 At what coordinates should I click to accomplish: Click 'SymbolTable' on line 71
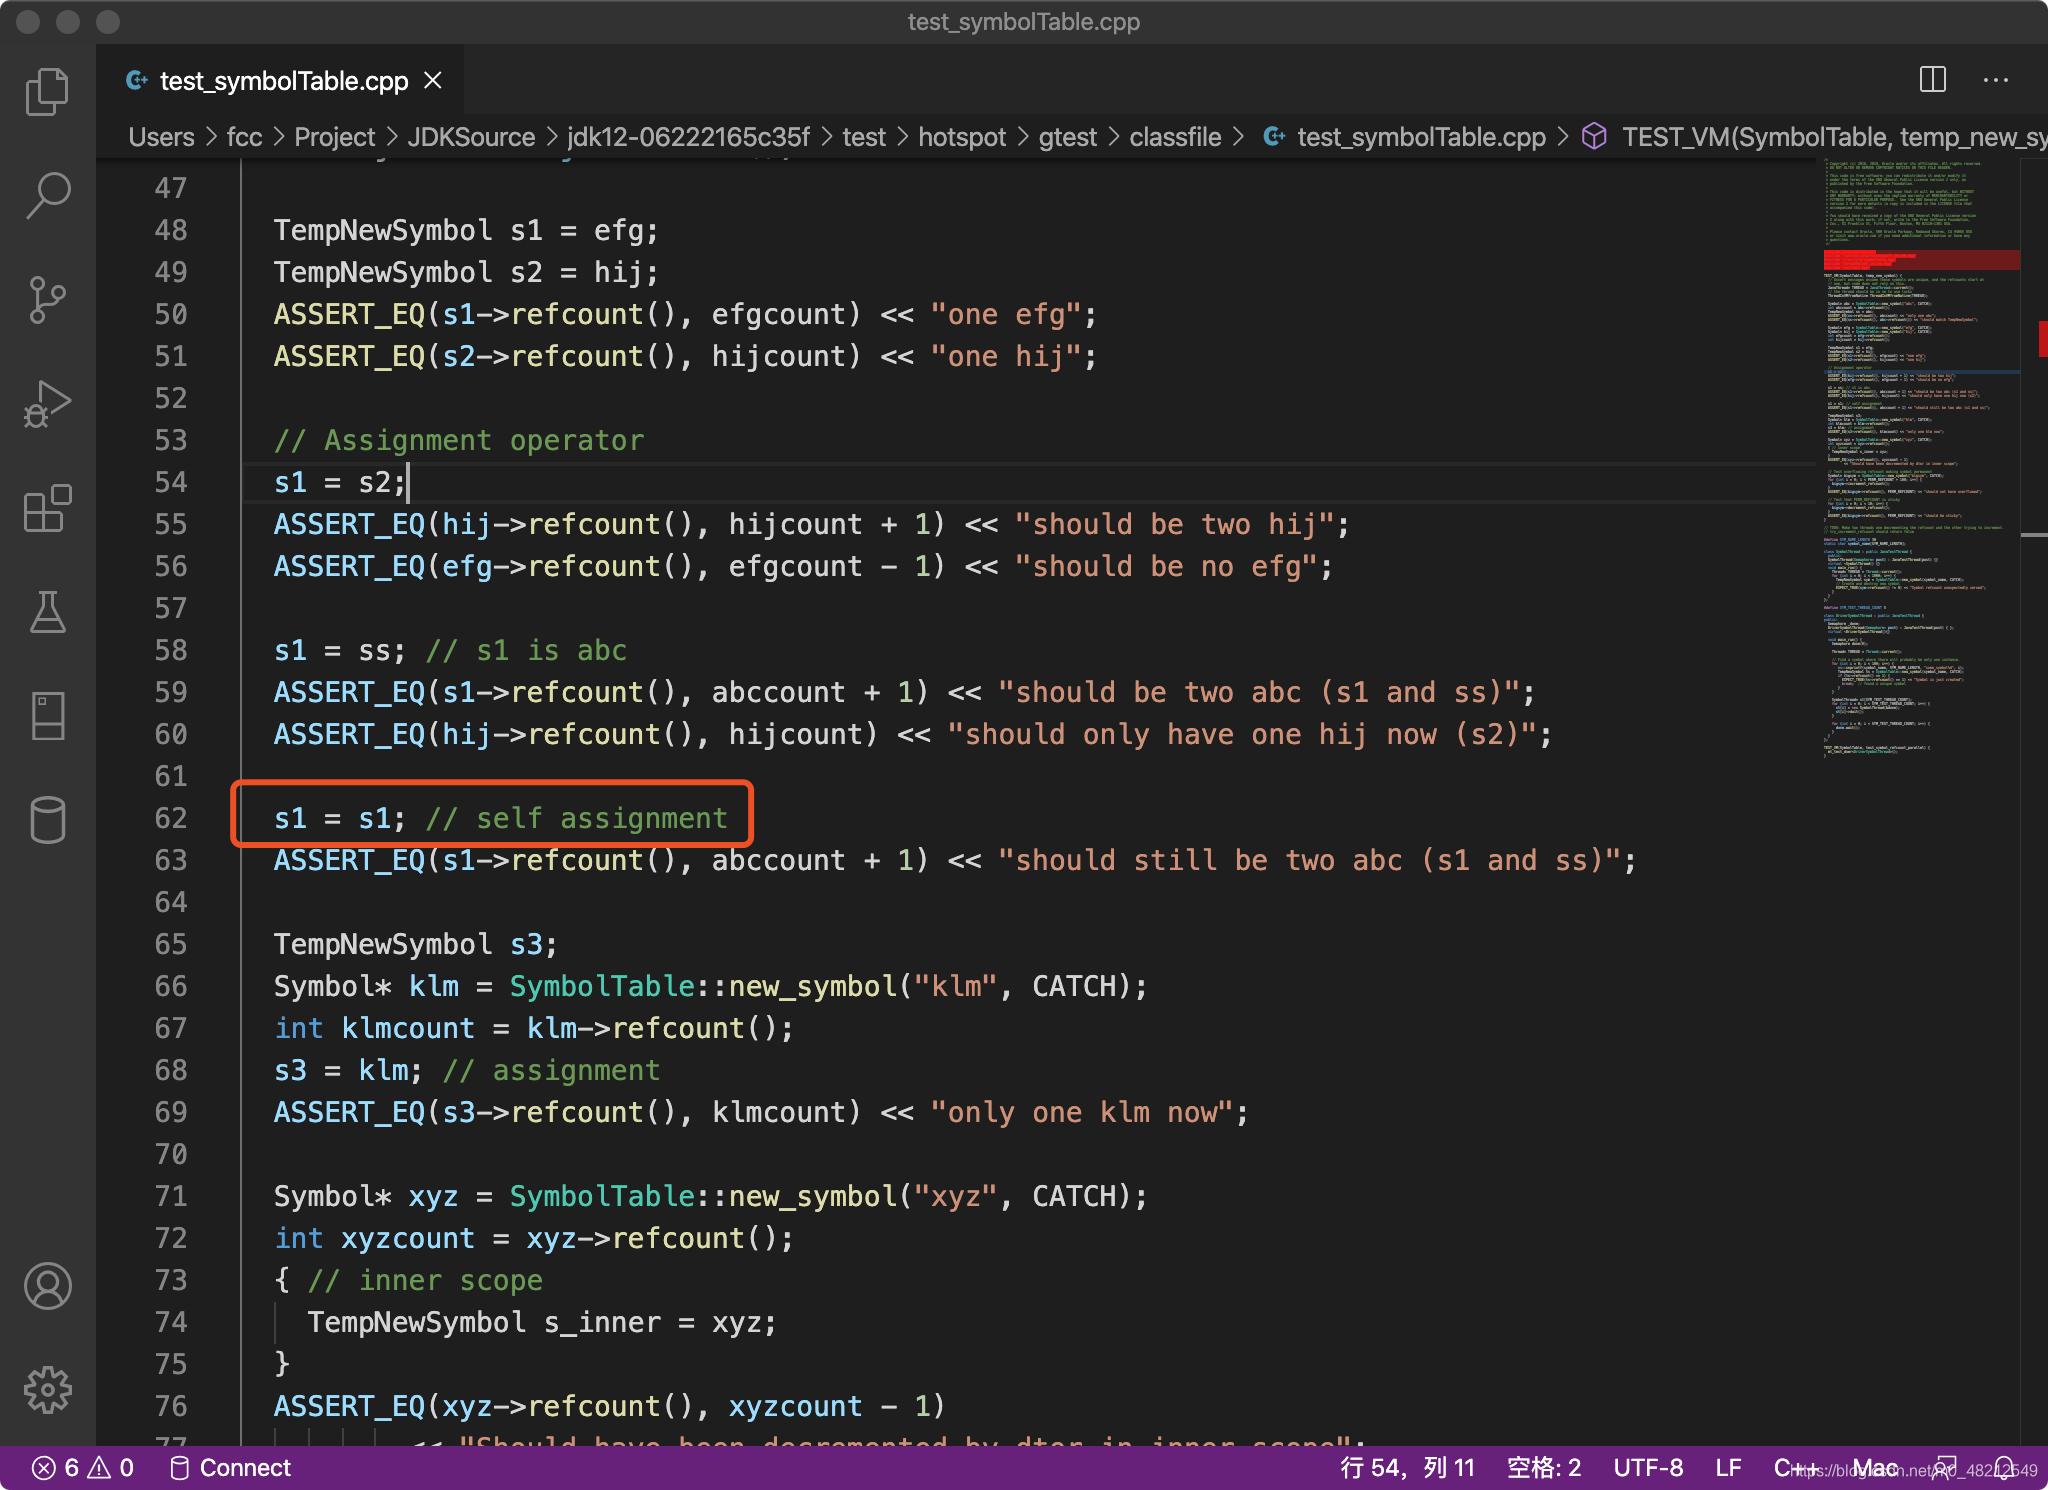[x=602, y=1196]
